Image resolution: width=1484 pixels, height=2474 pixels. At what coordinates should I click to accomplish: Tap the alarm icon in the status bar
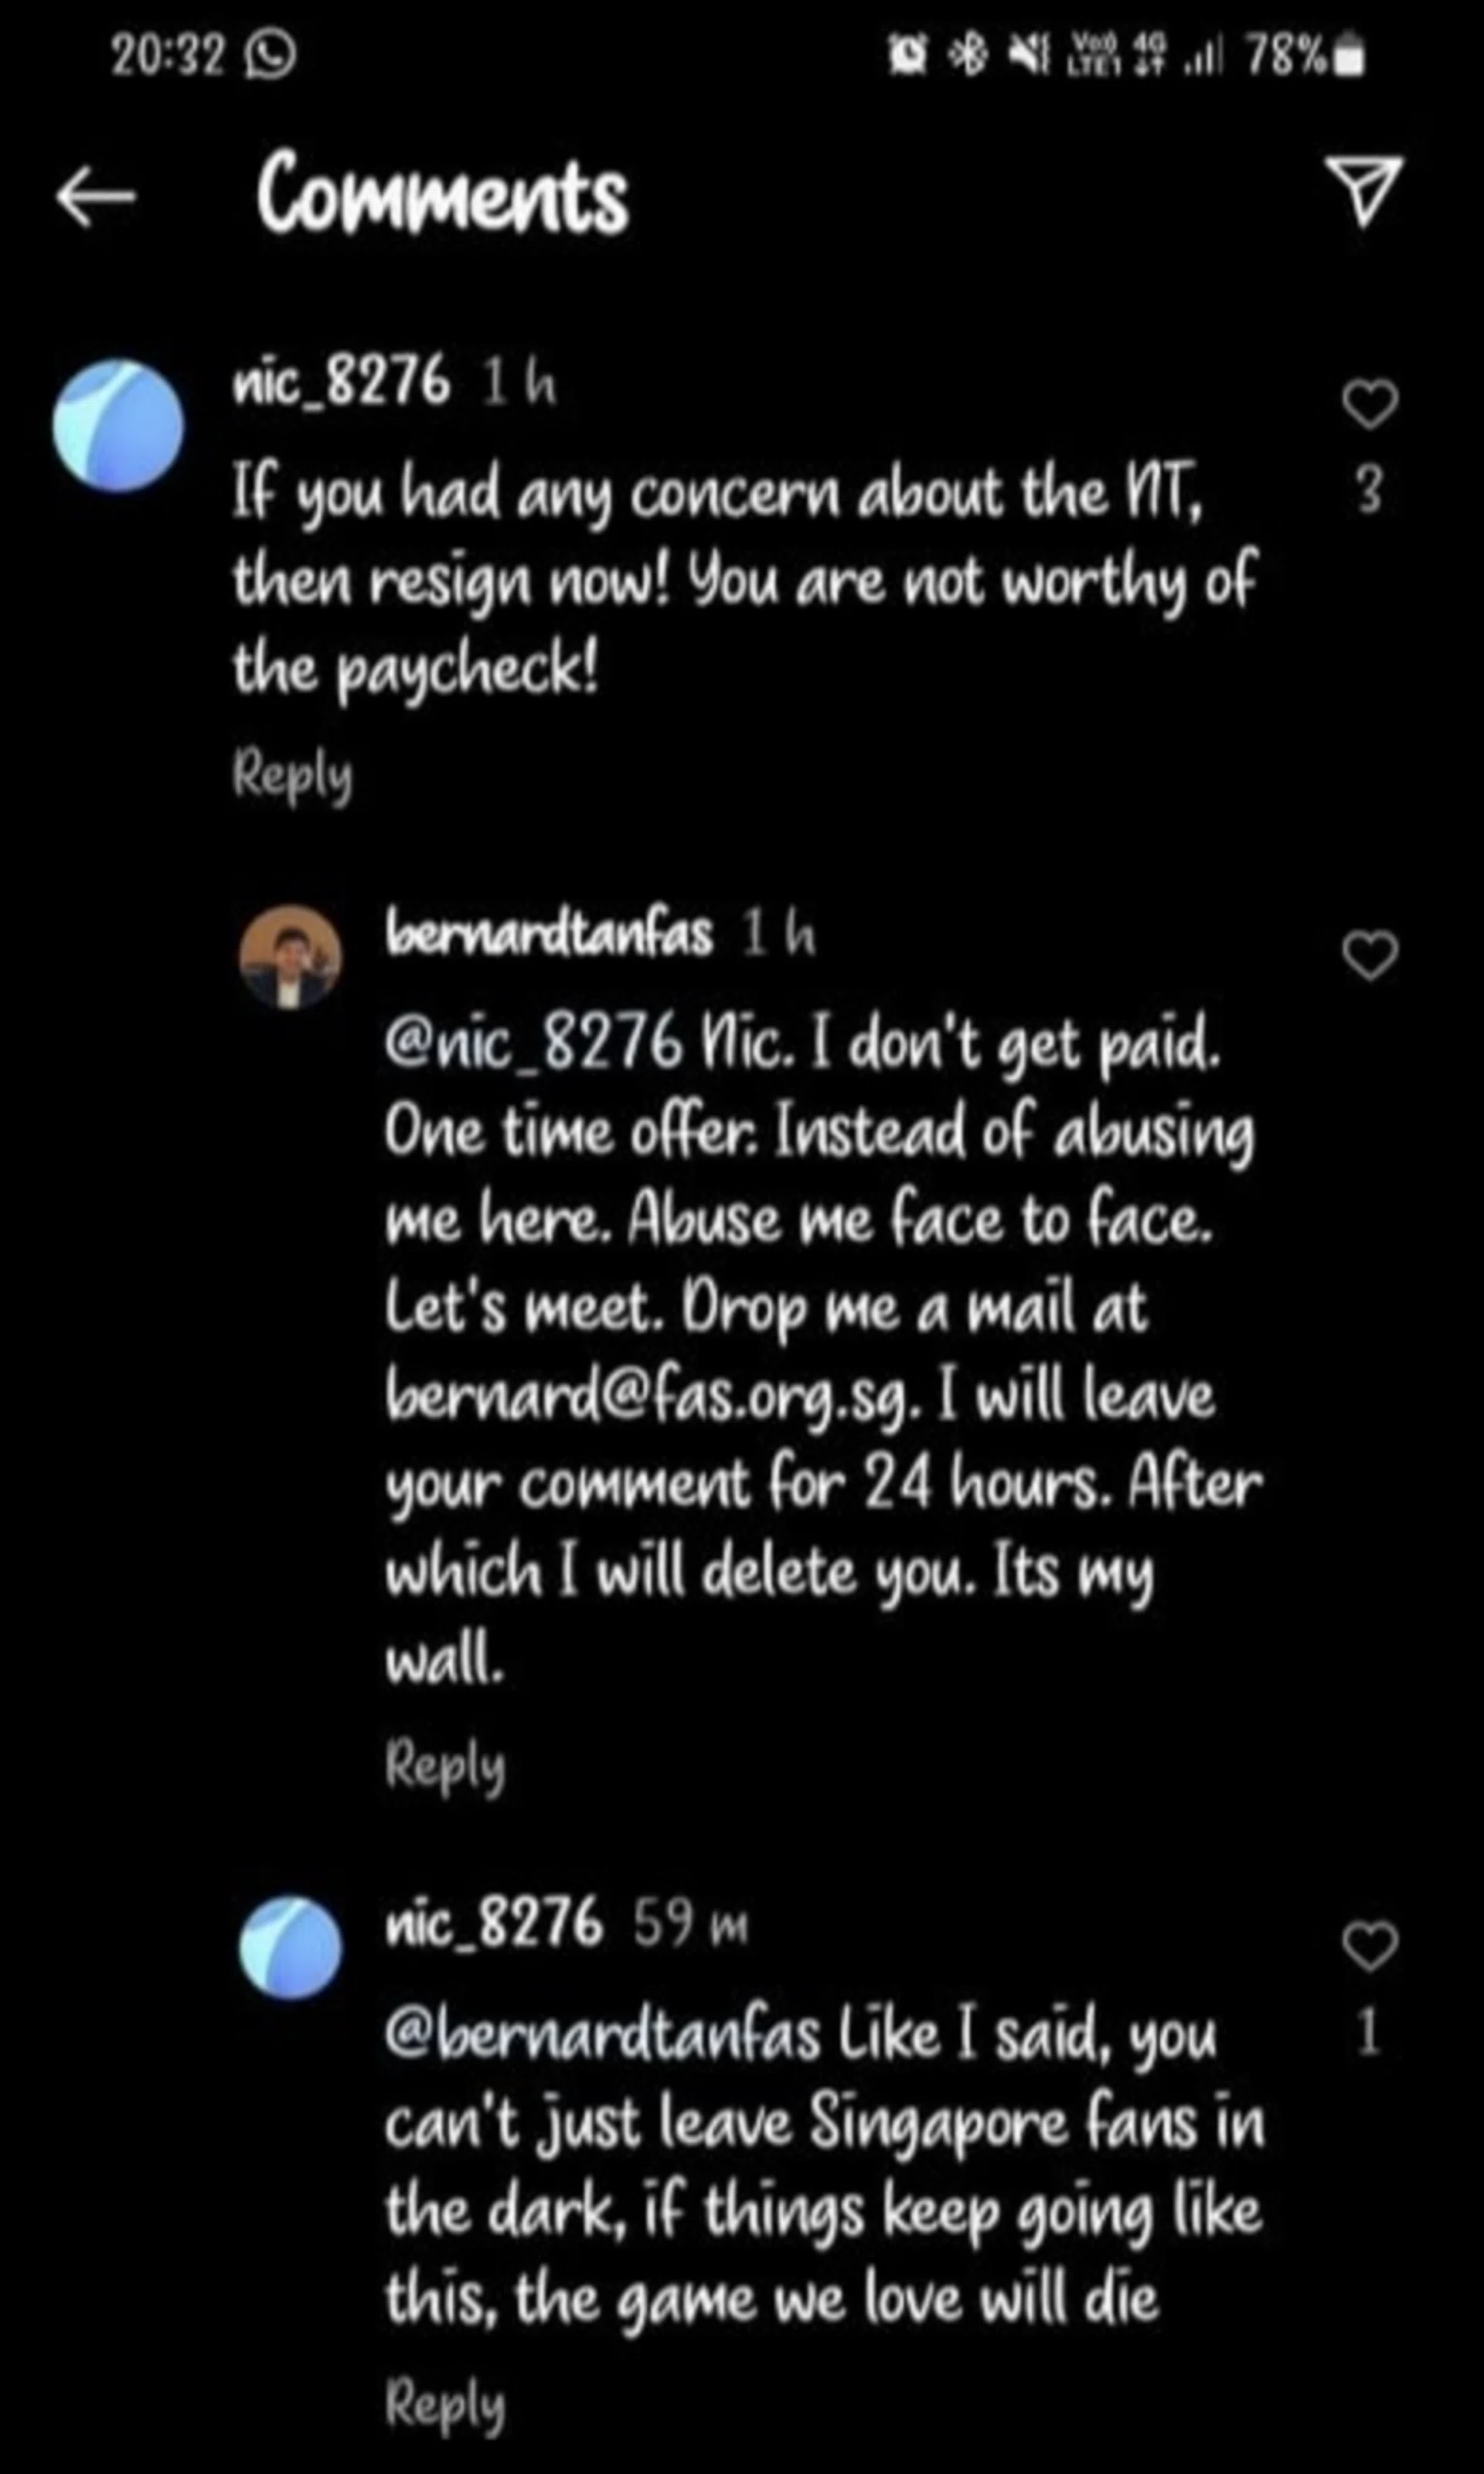[x=907, y=56]
